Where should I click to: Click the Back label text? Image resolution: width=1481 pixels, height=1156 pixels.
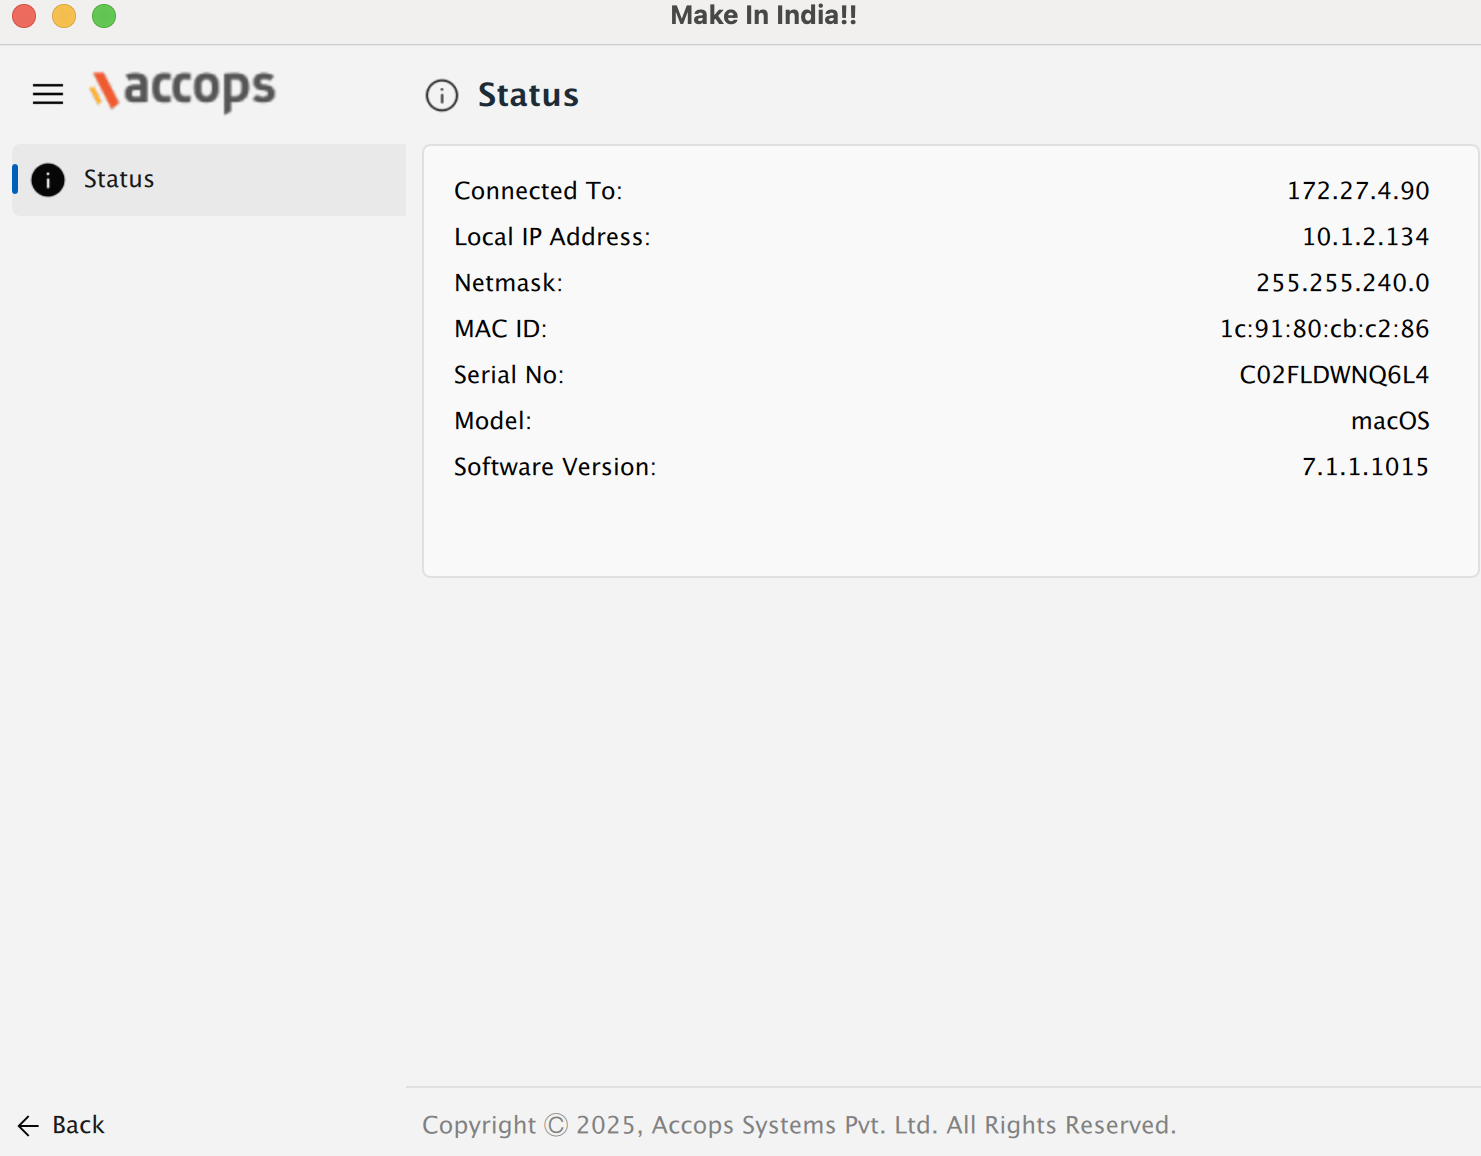click(x=78, y=1125)
